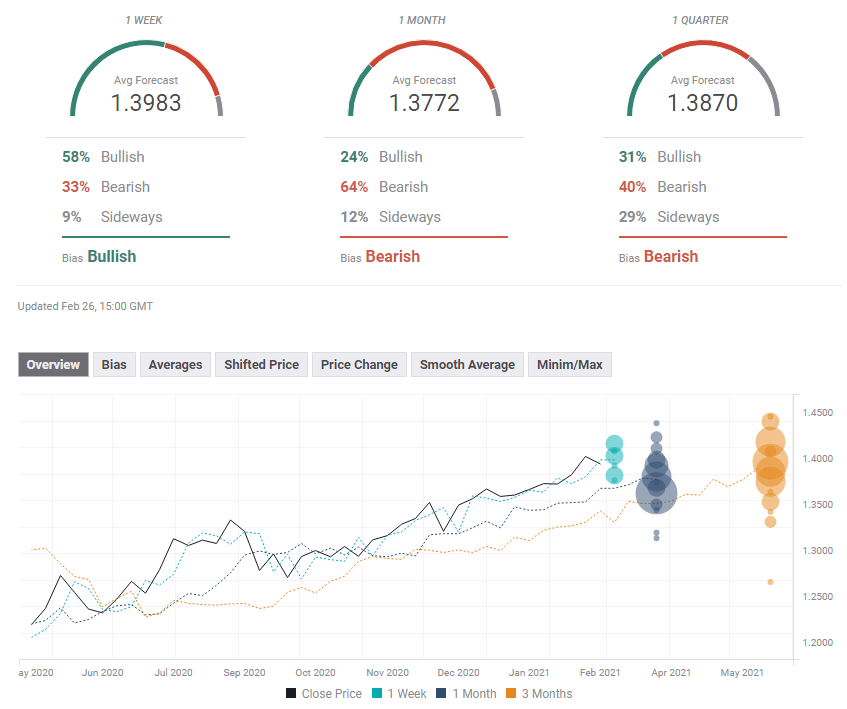
Task: Toggle 1 Week series in legend
Action: (x=402, y=693)
